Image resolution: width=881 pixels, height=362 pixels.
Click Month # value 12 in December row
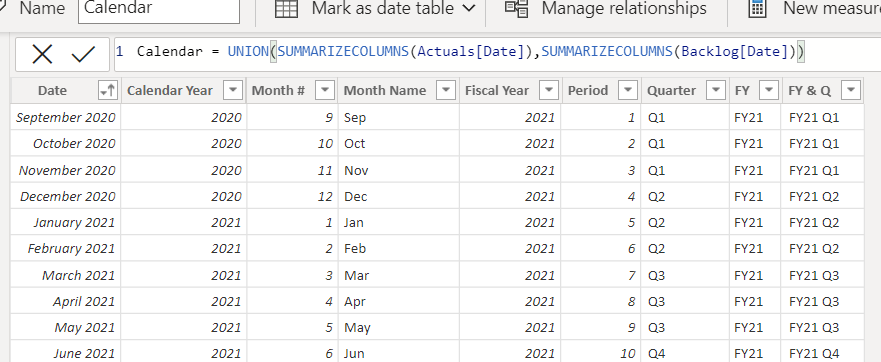pos(292,196)
